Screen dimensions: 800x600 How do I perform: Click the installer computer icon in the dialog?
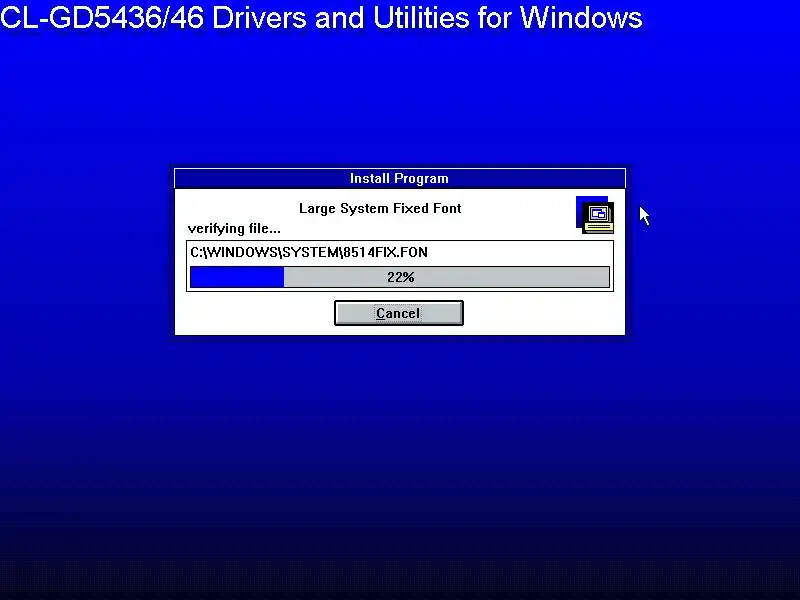click(595, 215)
